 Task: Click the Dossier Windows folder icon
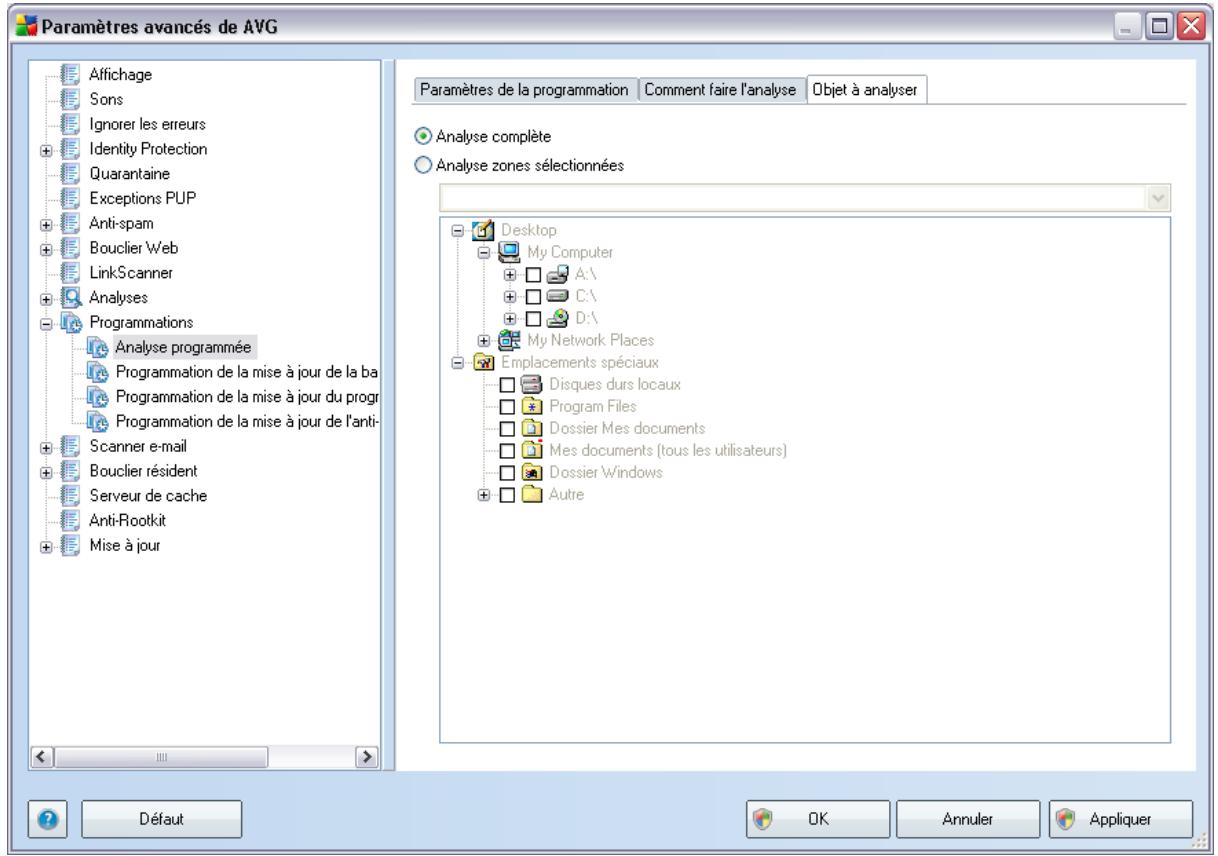[x=532, y=472]
